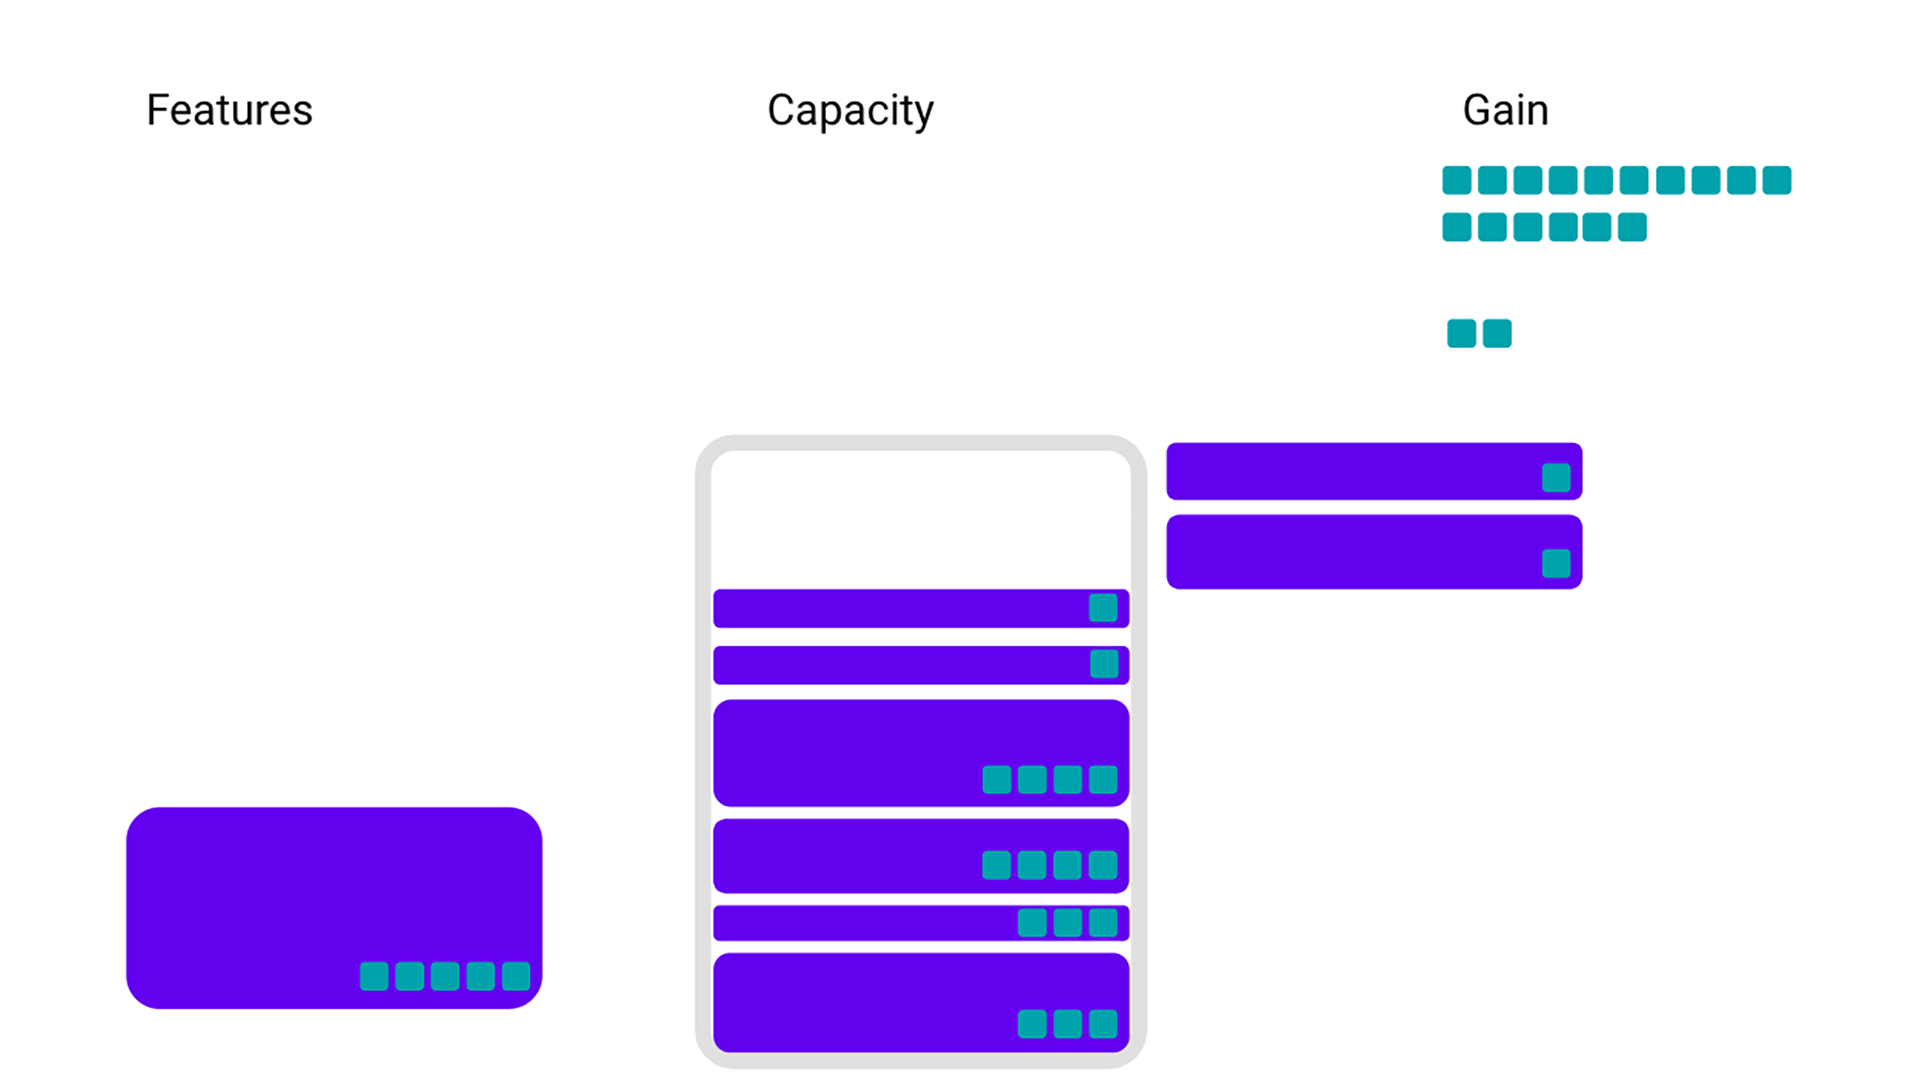Expand the Capacity container panel
This screenshot has width=1920, height=1080.
919,514
